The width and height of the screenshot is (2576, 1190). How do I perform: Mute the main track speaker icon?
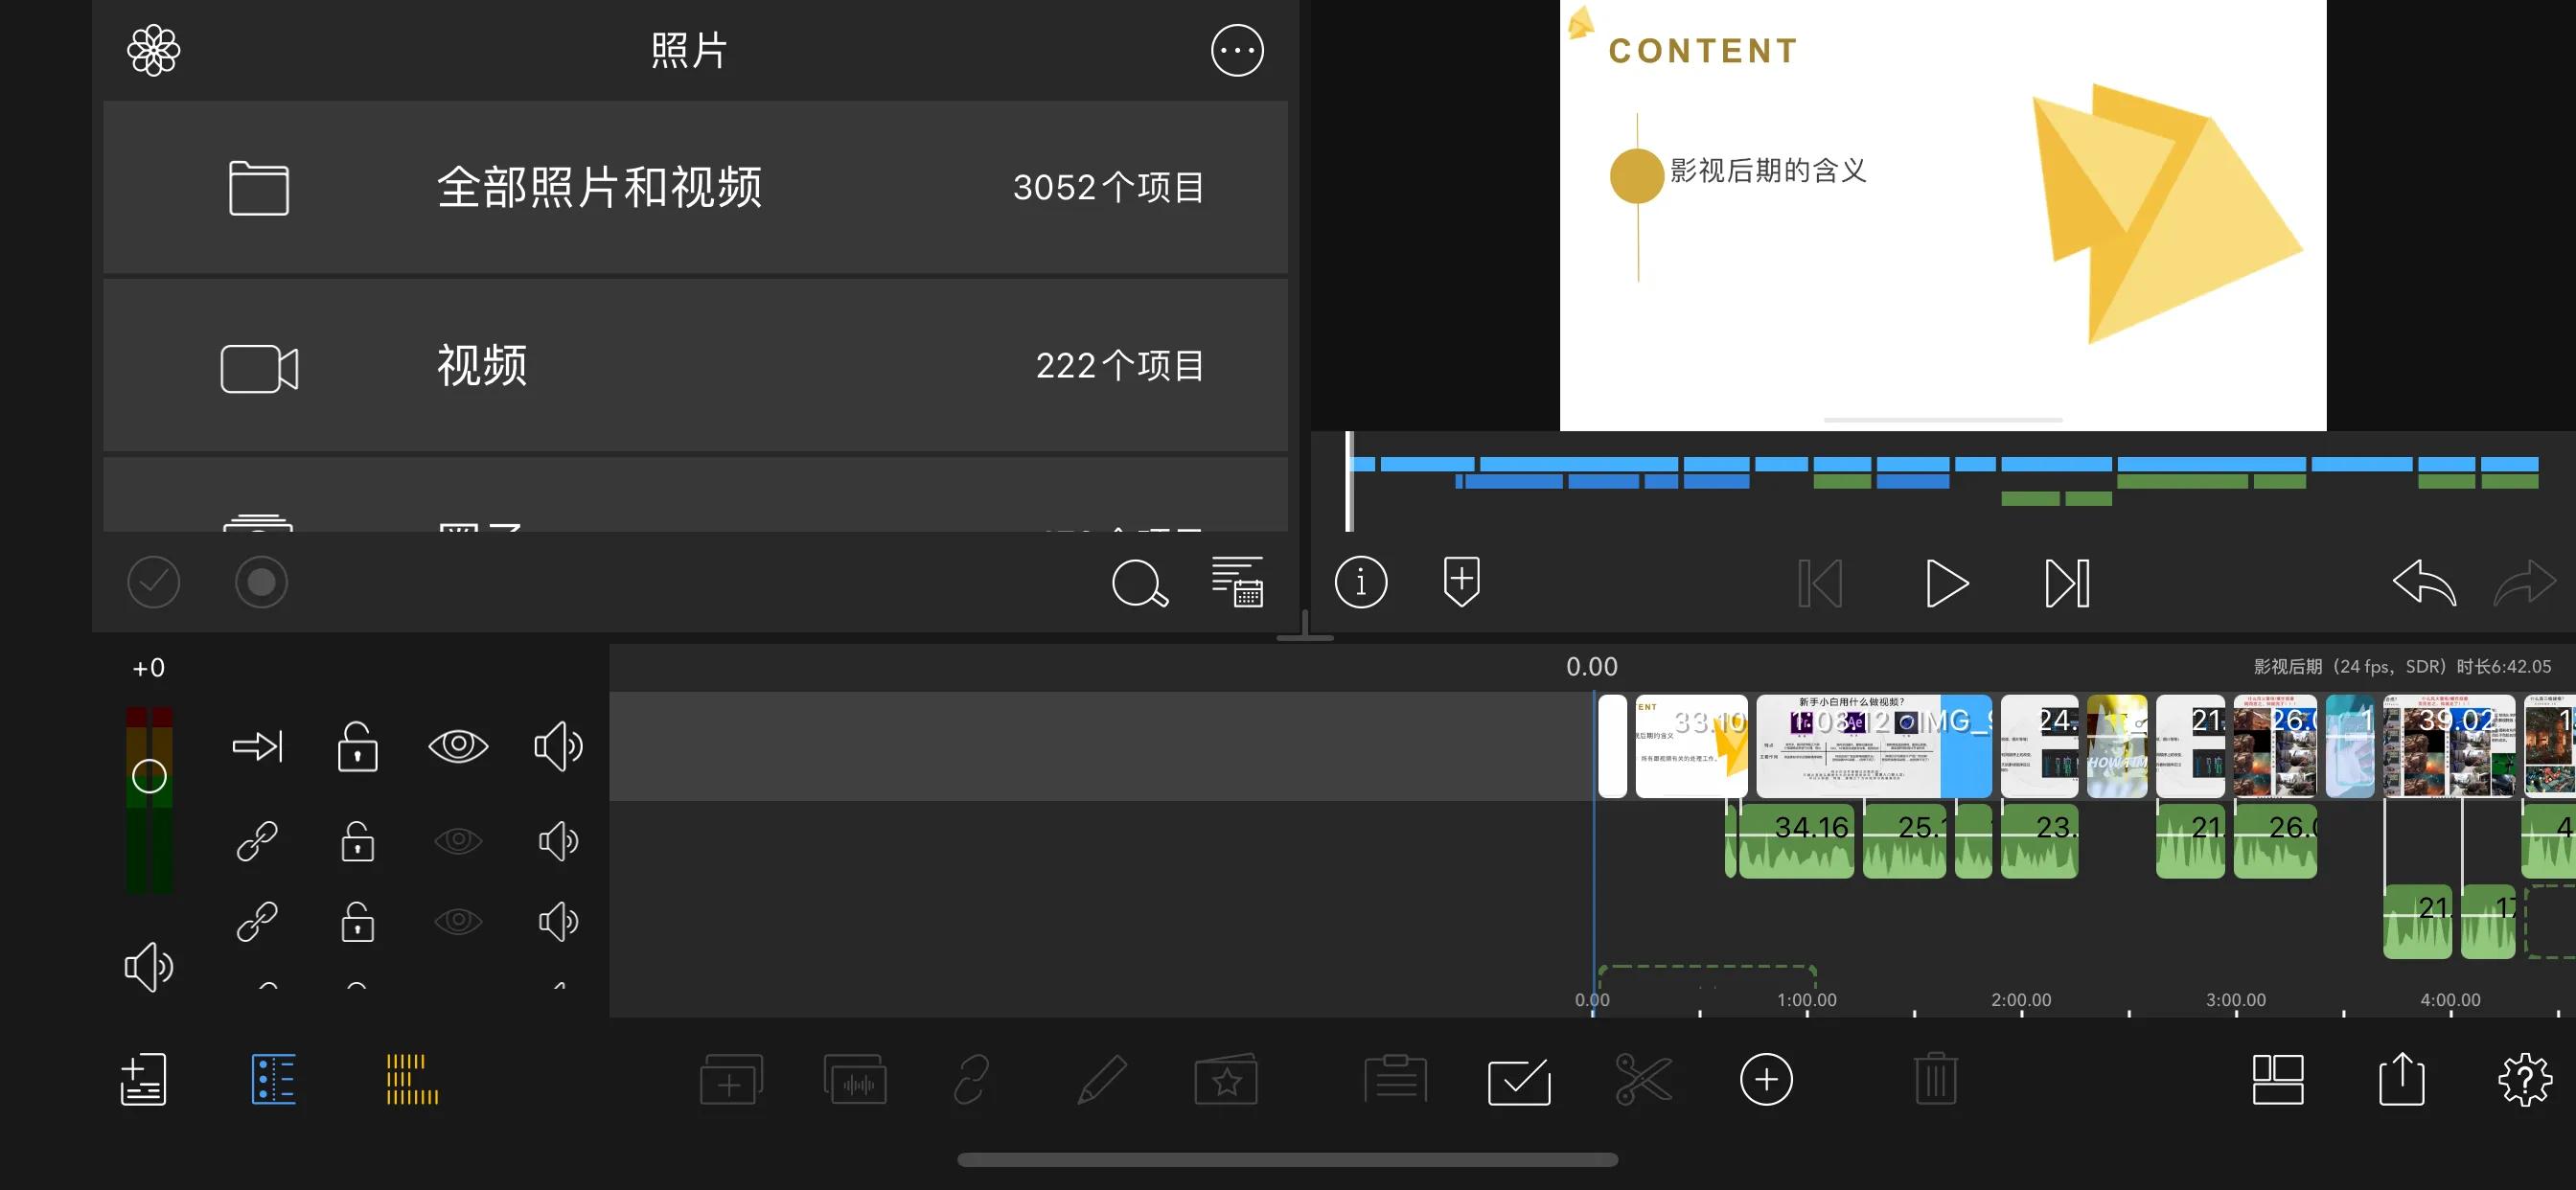click(558, 745)
